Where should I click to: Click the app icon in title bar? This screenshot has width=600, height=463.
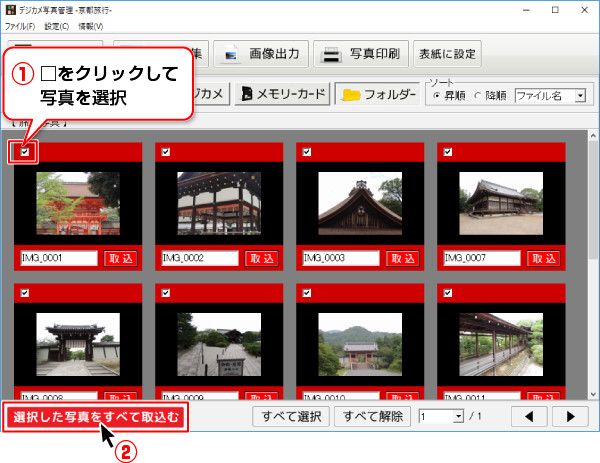pos(11,10)
